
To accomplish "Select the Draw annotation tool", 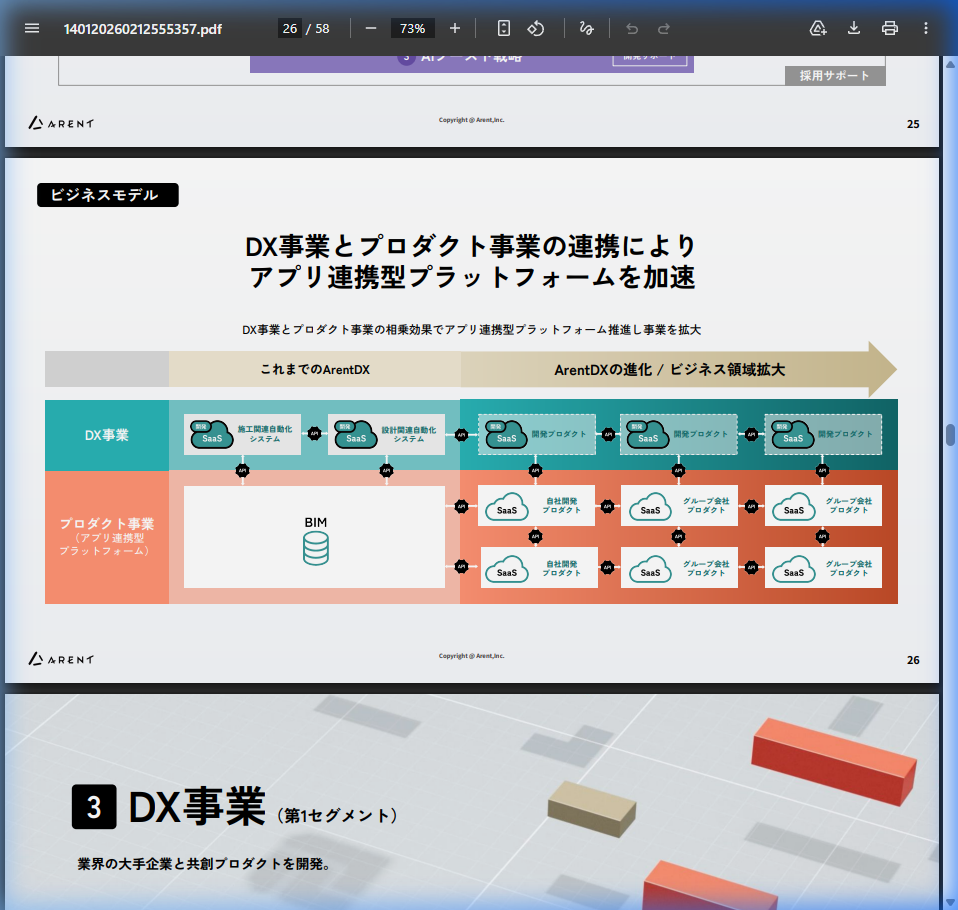I will (x=587, y=28).
